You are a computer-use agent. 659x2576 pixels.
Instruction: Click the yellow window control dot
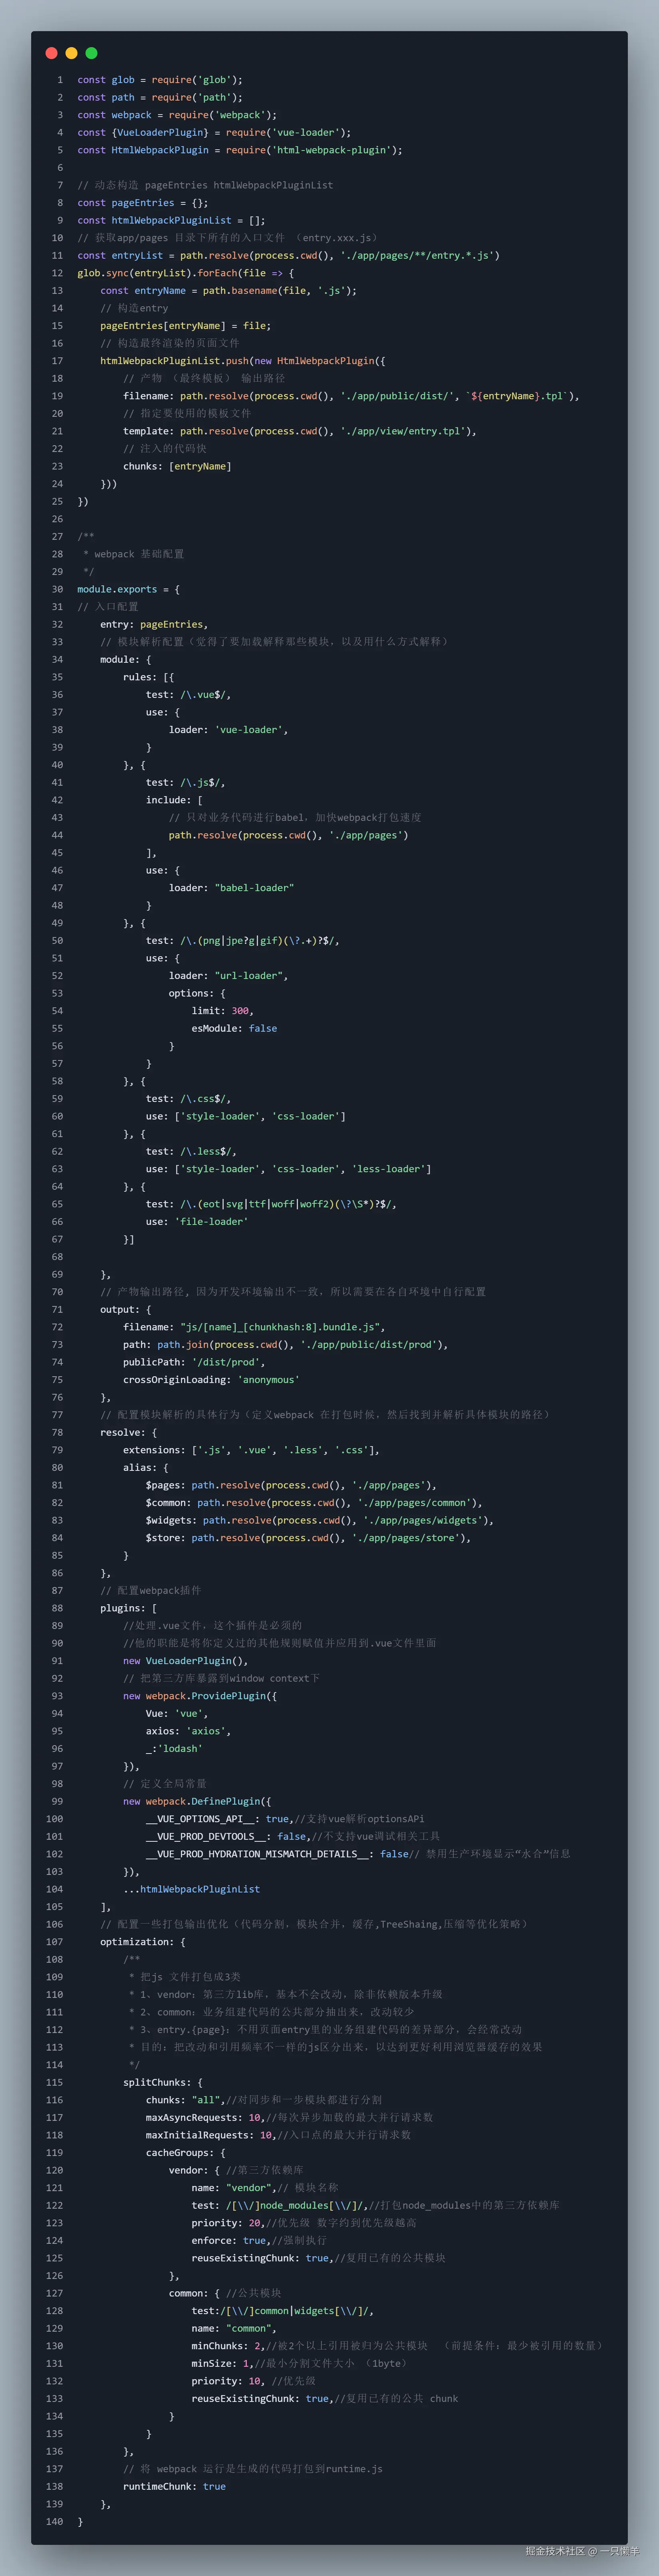(71, 53)
